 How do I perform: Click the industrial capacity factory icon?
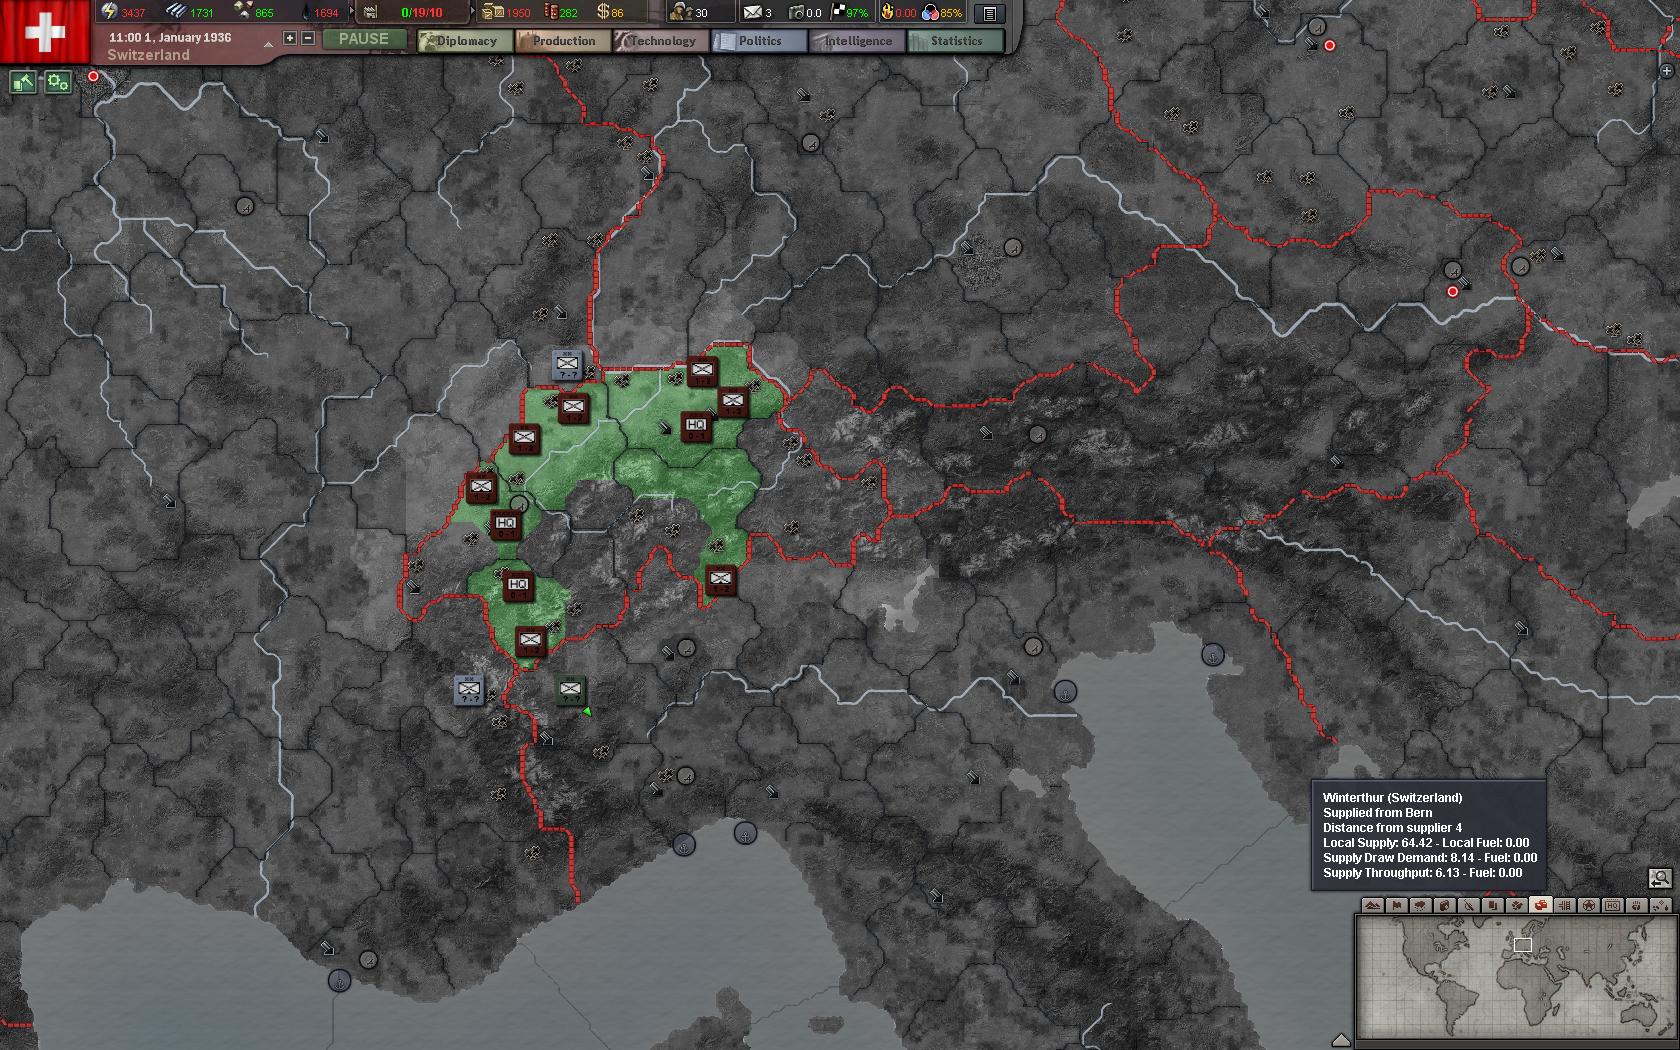pos(371,12)
